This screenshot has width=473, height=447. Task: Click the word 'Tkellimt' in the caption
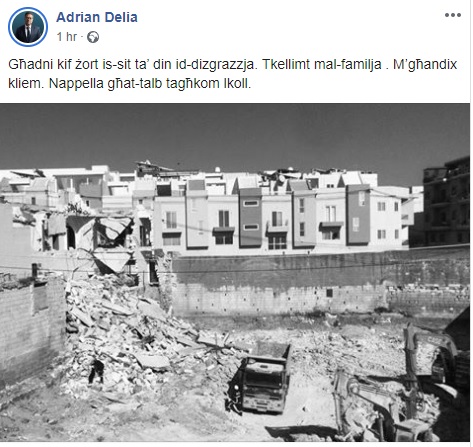coord(285,64)
